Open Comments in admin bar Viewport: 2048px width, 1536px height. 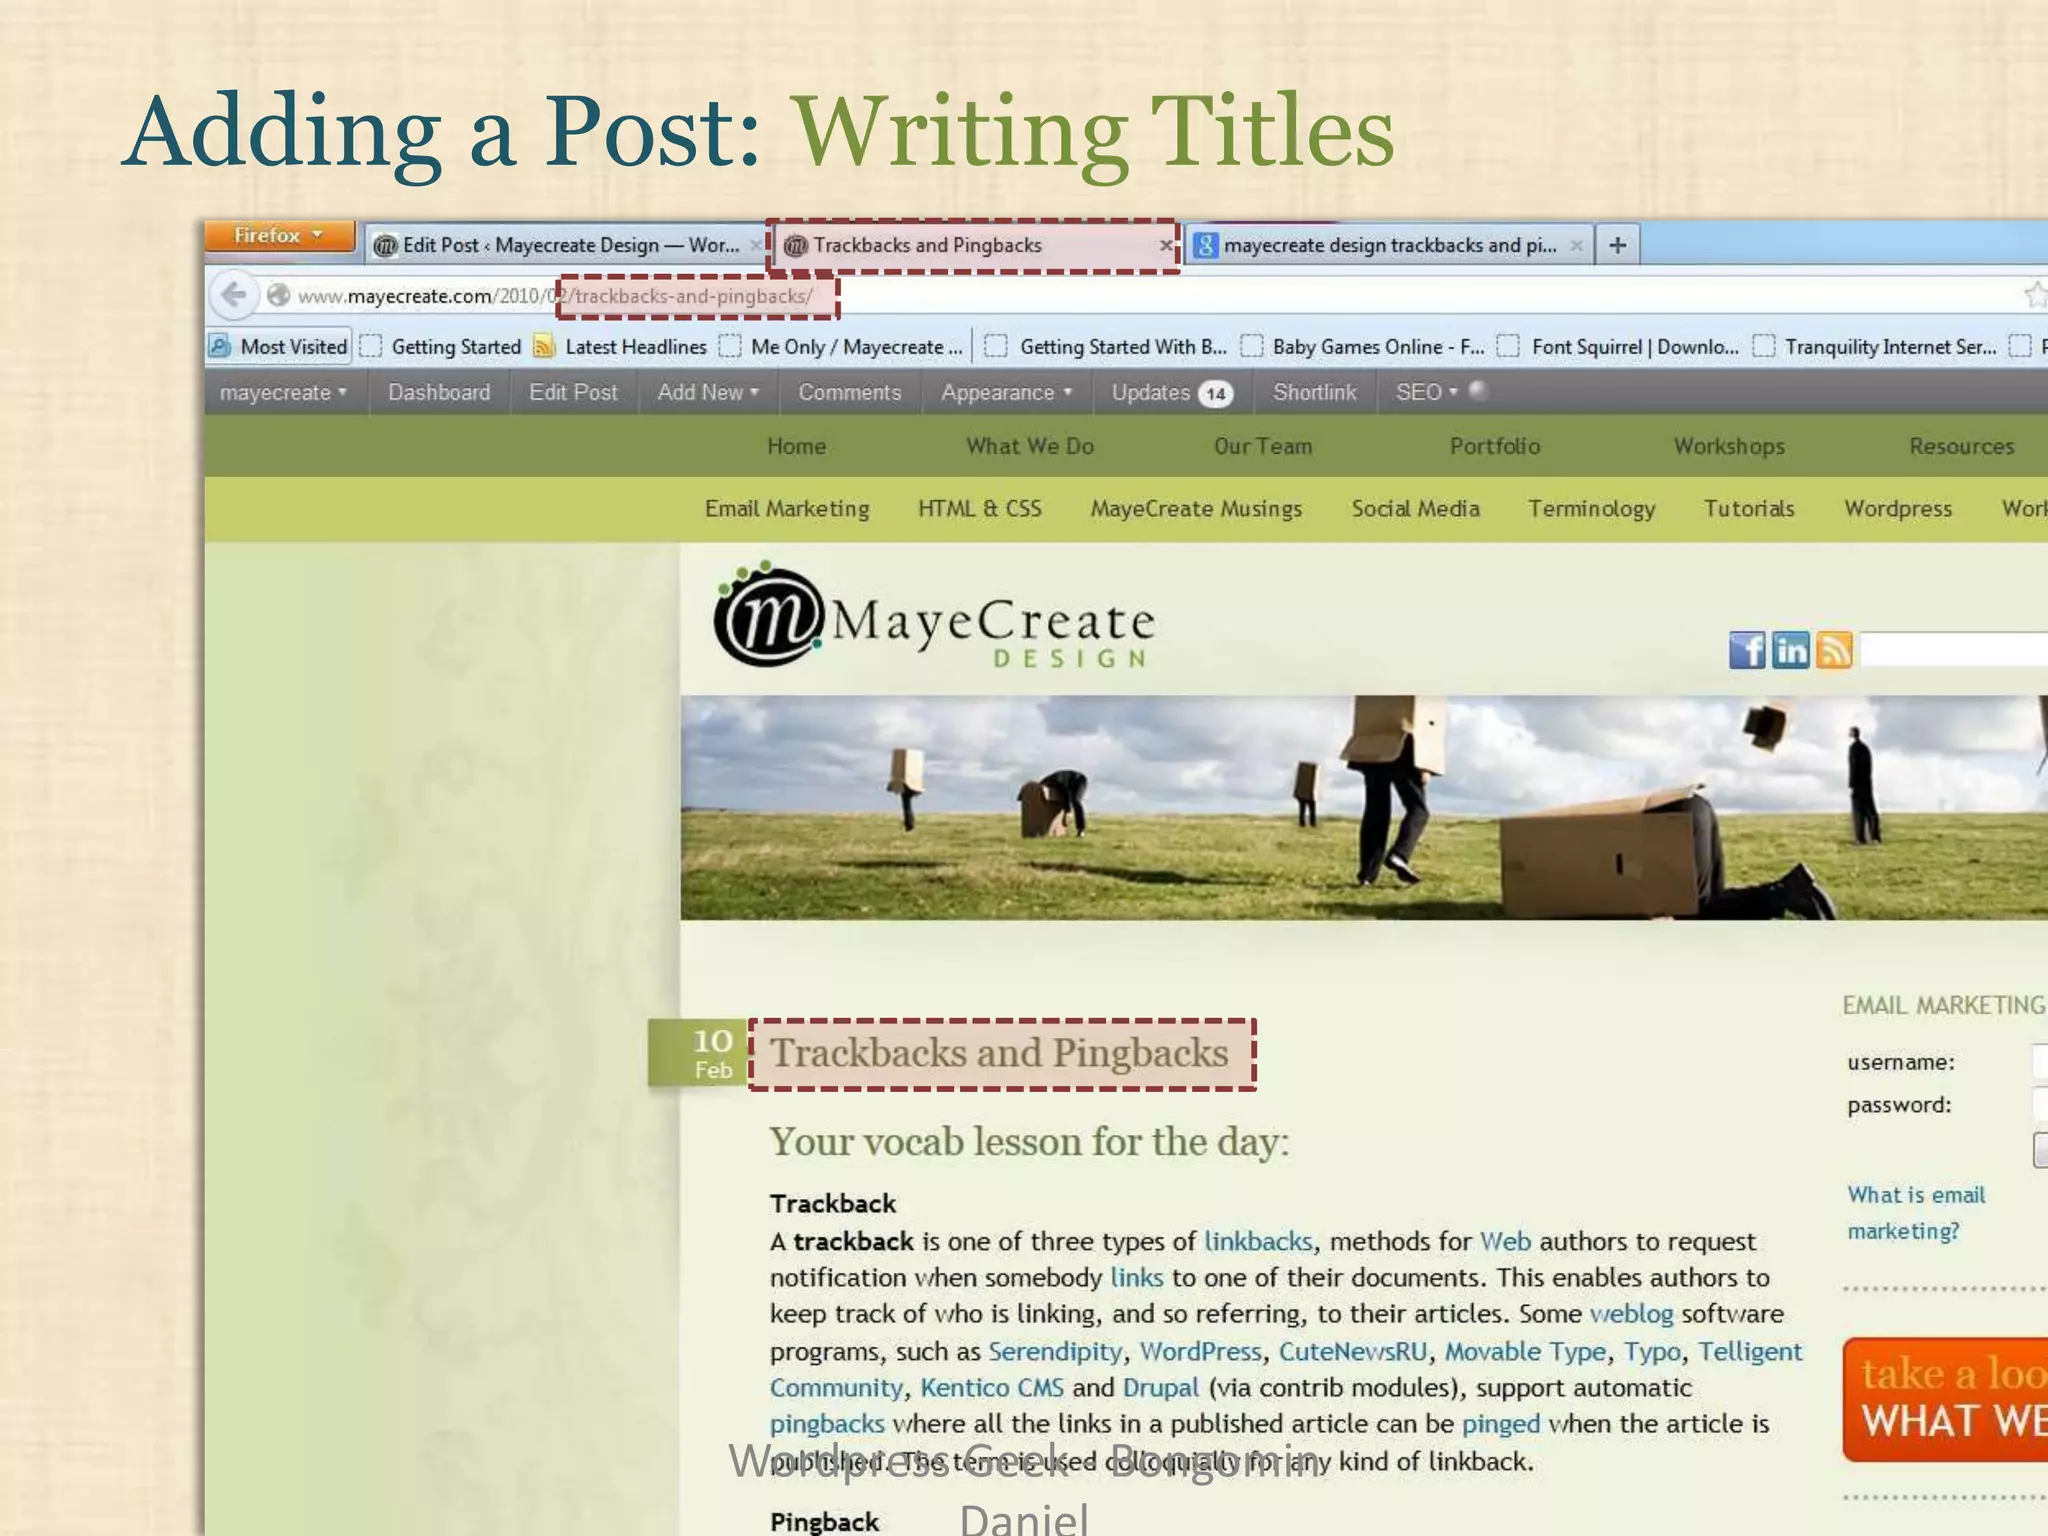pyautogui.click(x=849, y=393)
